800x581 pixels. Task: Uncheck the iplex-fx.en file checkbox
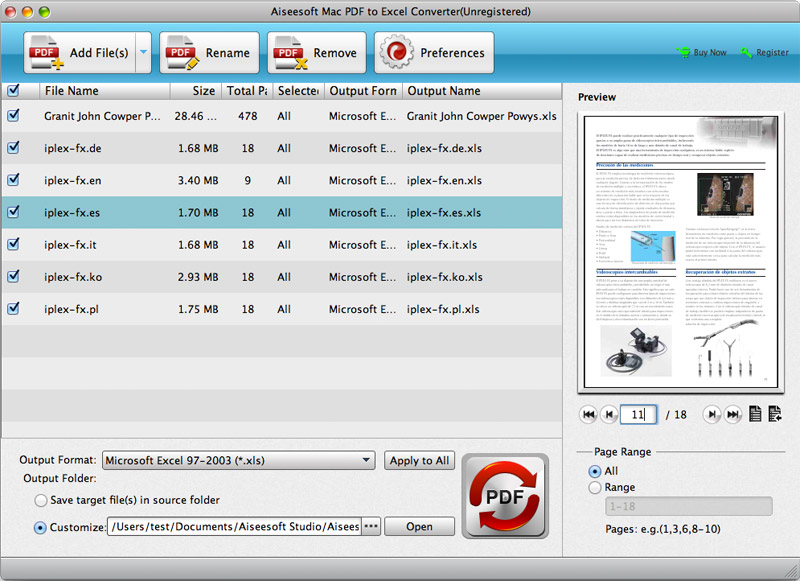[13, 180]
